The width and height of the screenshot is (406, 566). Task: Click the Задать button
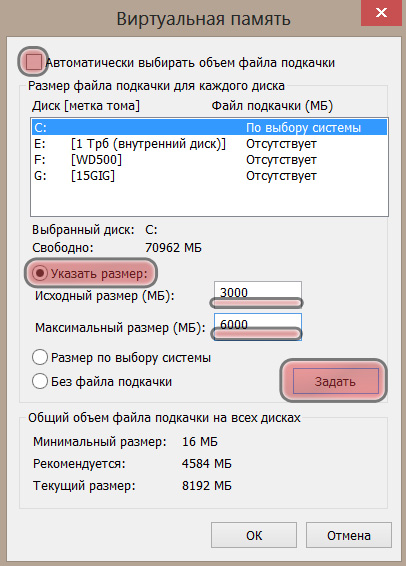[x=335, y=381]
